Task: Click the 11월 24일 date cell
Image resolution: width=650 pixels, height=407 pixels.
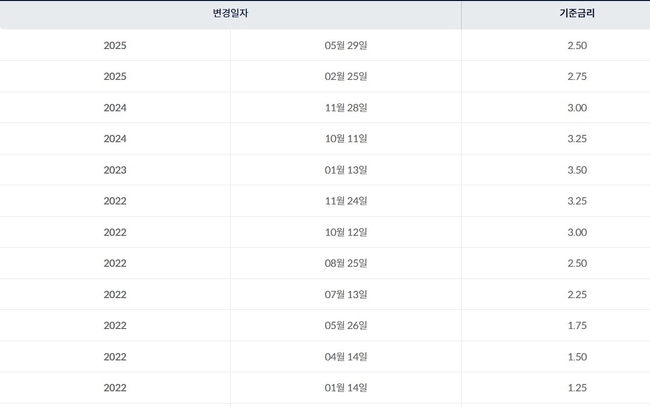Action: (x=346, y=201)
